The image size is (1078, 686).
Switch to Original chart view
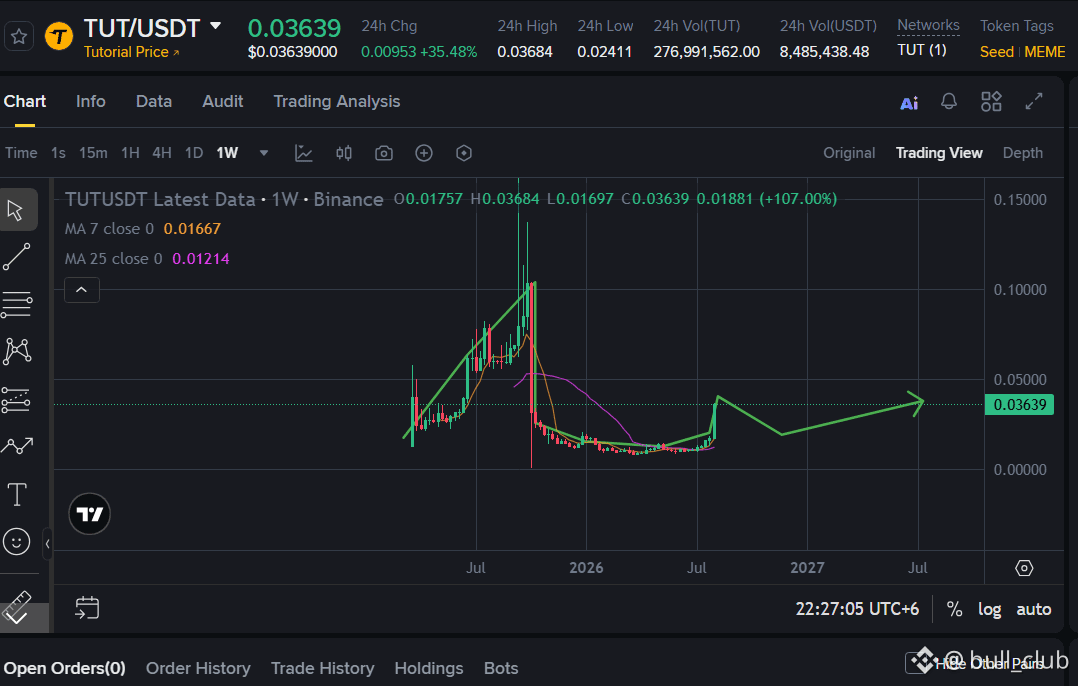click(849, 153)
